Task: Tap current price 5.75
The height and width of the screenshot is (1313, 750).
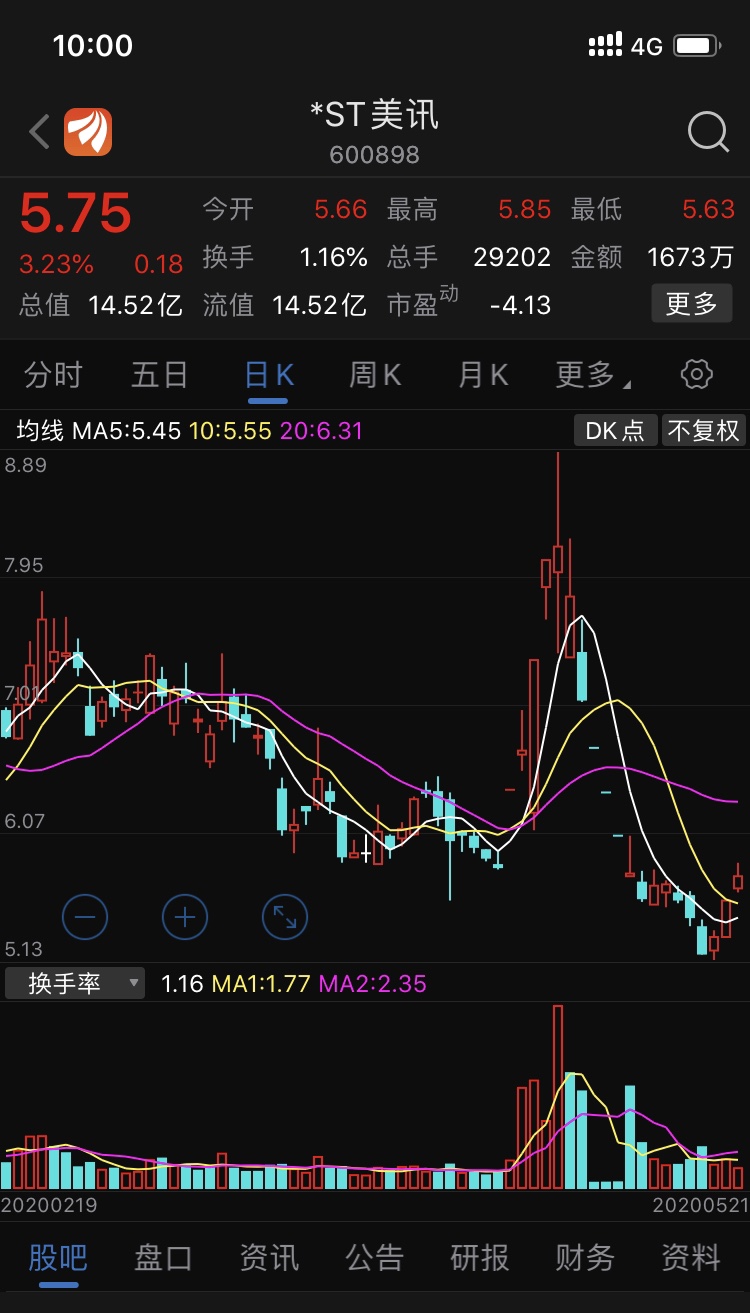Action: pyautogui.click(x=76, y=213)
